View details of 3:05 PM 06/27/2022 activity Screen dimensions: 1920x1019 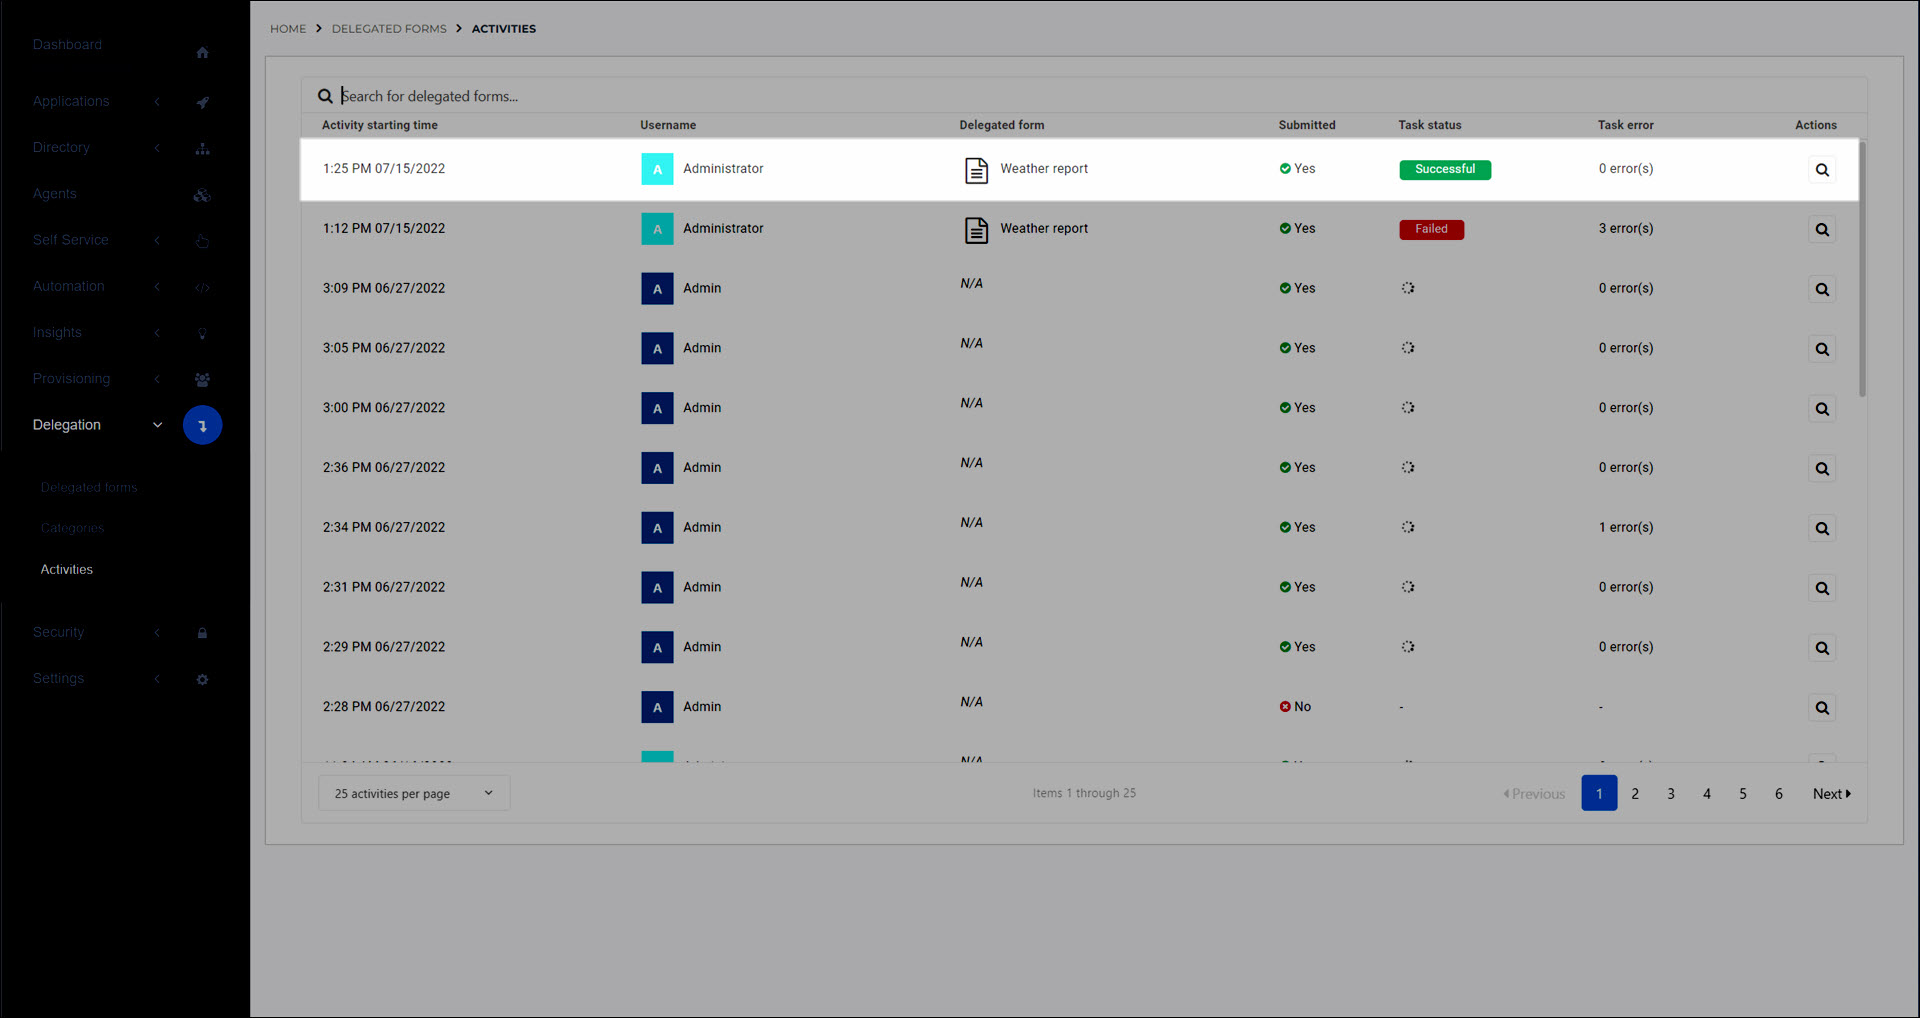coord(1822,349)
